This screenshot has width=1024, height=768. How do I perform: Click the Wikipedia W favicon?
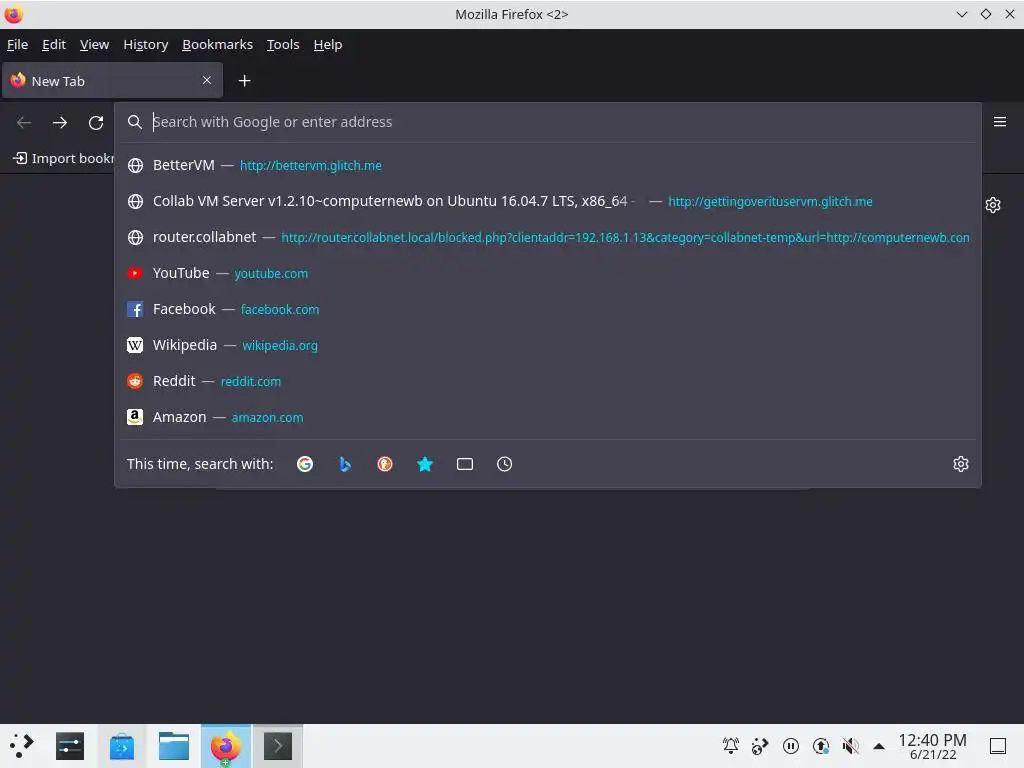click(135, 345)
